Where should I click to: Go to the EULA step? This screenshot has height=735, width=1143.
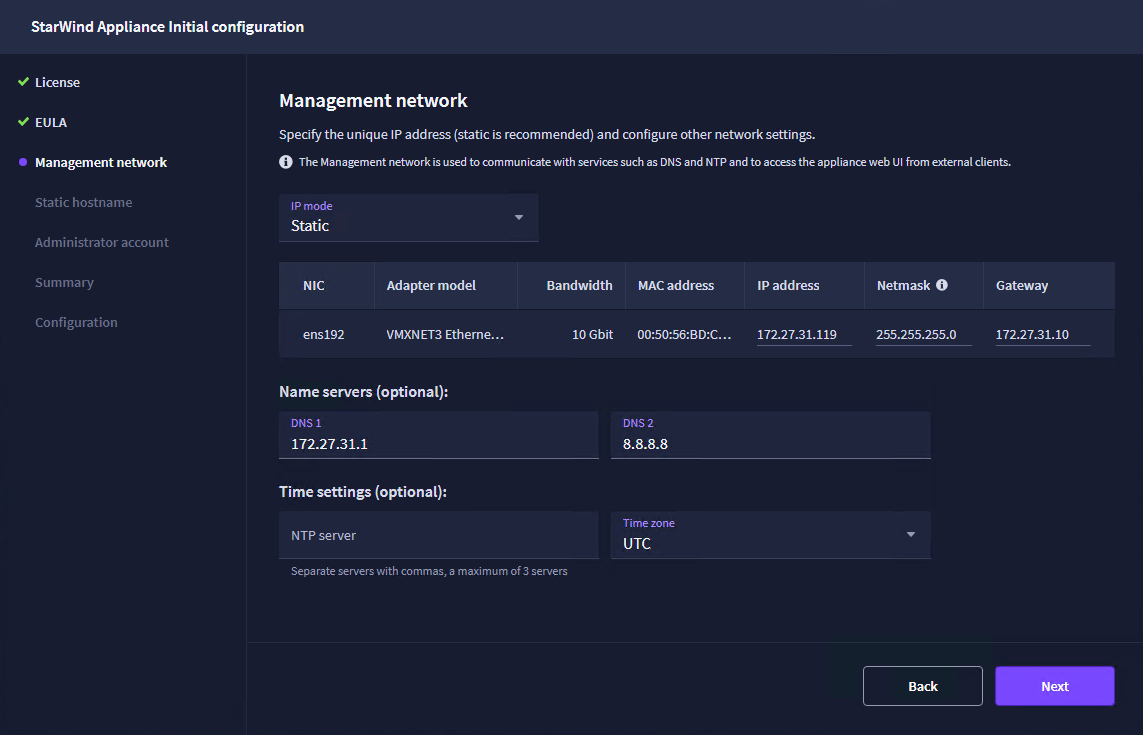tap(51, 122)
